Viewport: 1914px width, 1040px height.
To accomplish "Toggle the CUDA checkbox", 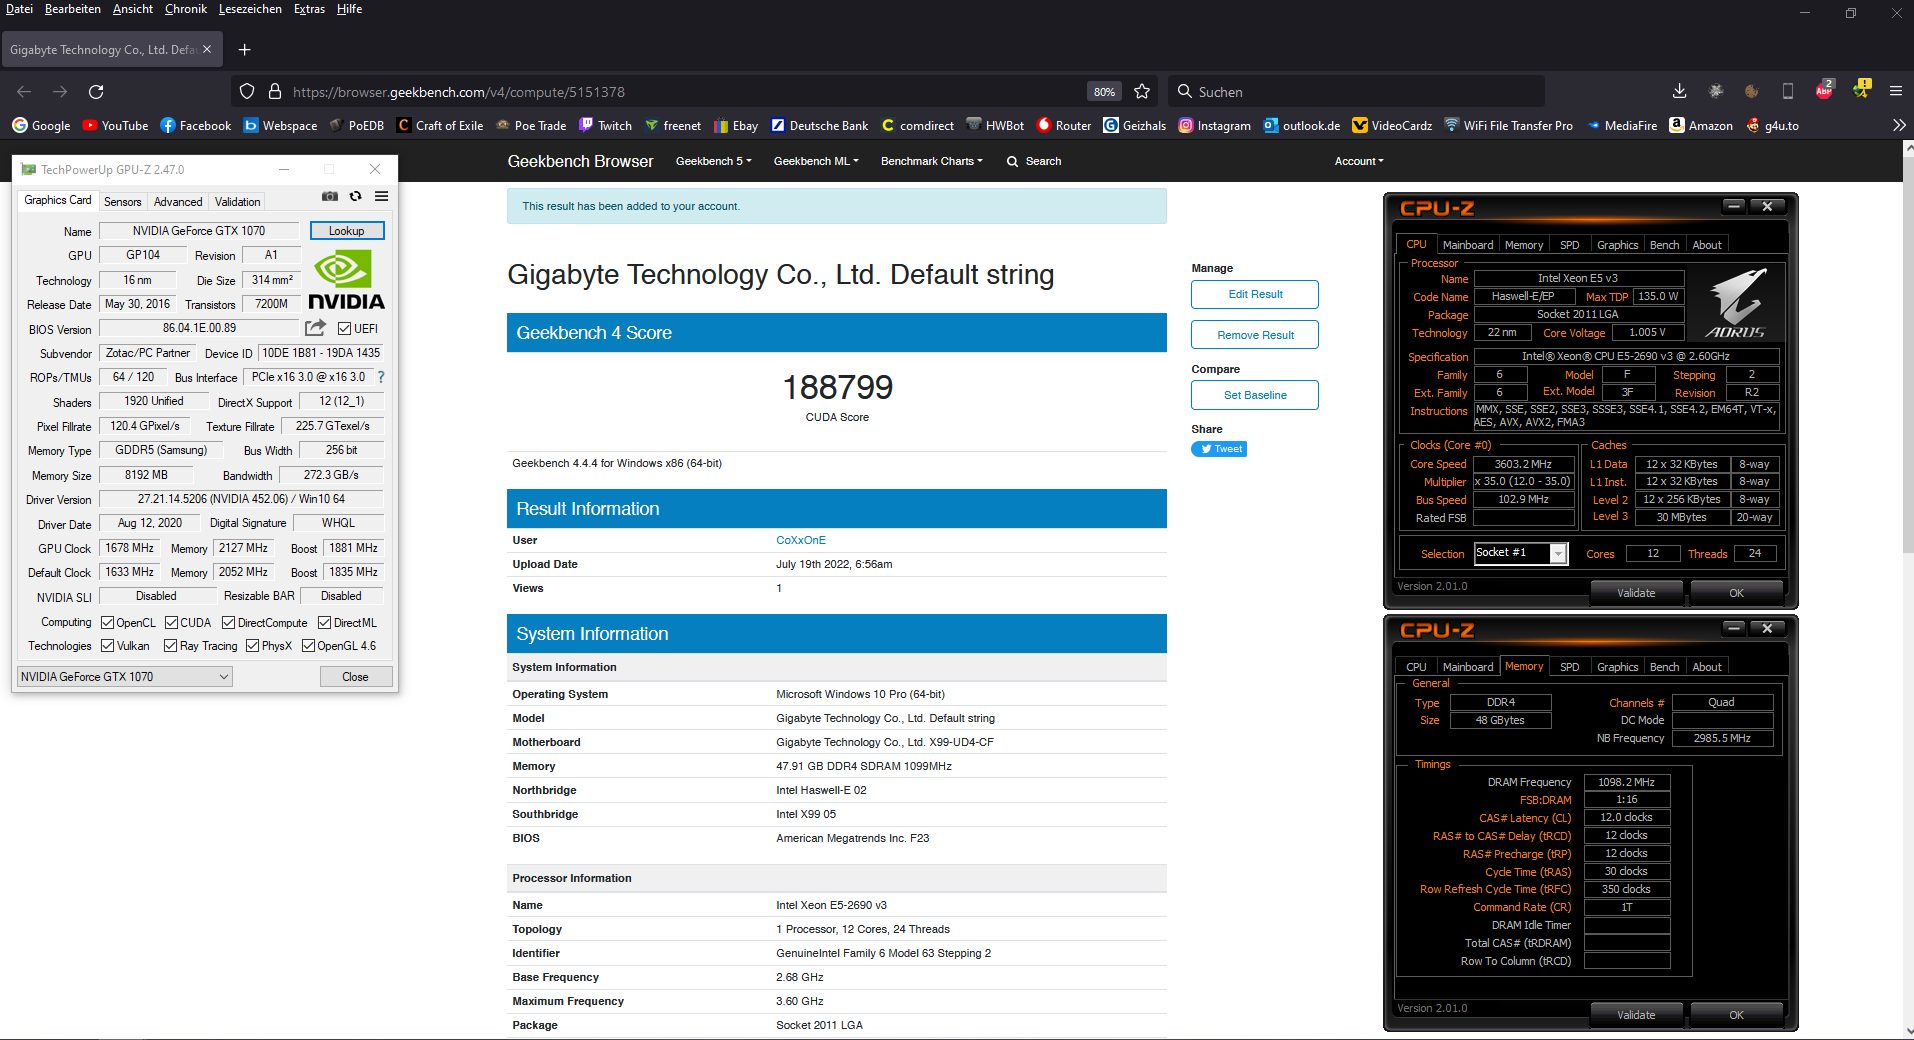I will coord(171,622).
